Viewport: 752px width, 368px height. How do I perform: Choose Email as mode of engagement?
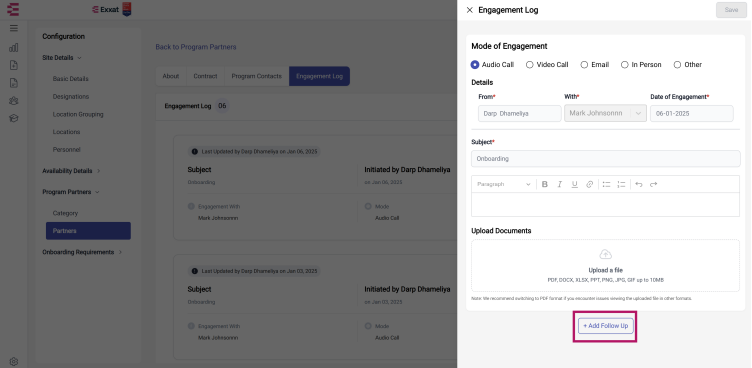595,65
